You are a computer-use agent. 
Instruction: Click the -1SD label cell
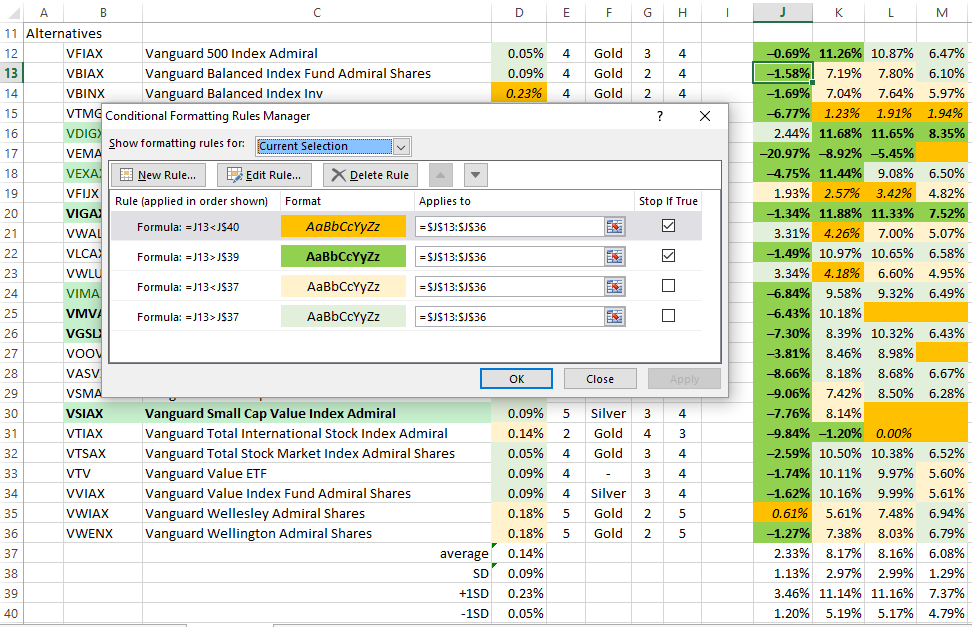tap(317, 613)
